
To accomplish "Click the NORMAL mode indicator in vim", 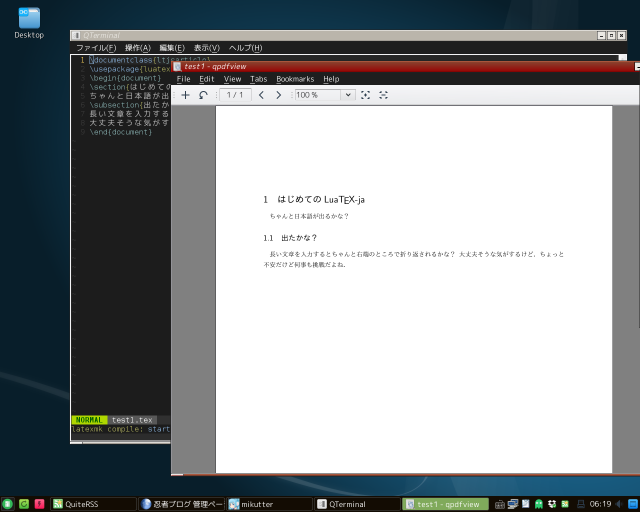I will click(x=89, y=420).
